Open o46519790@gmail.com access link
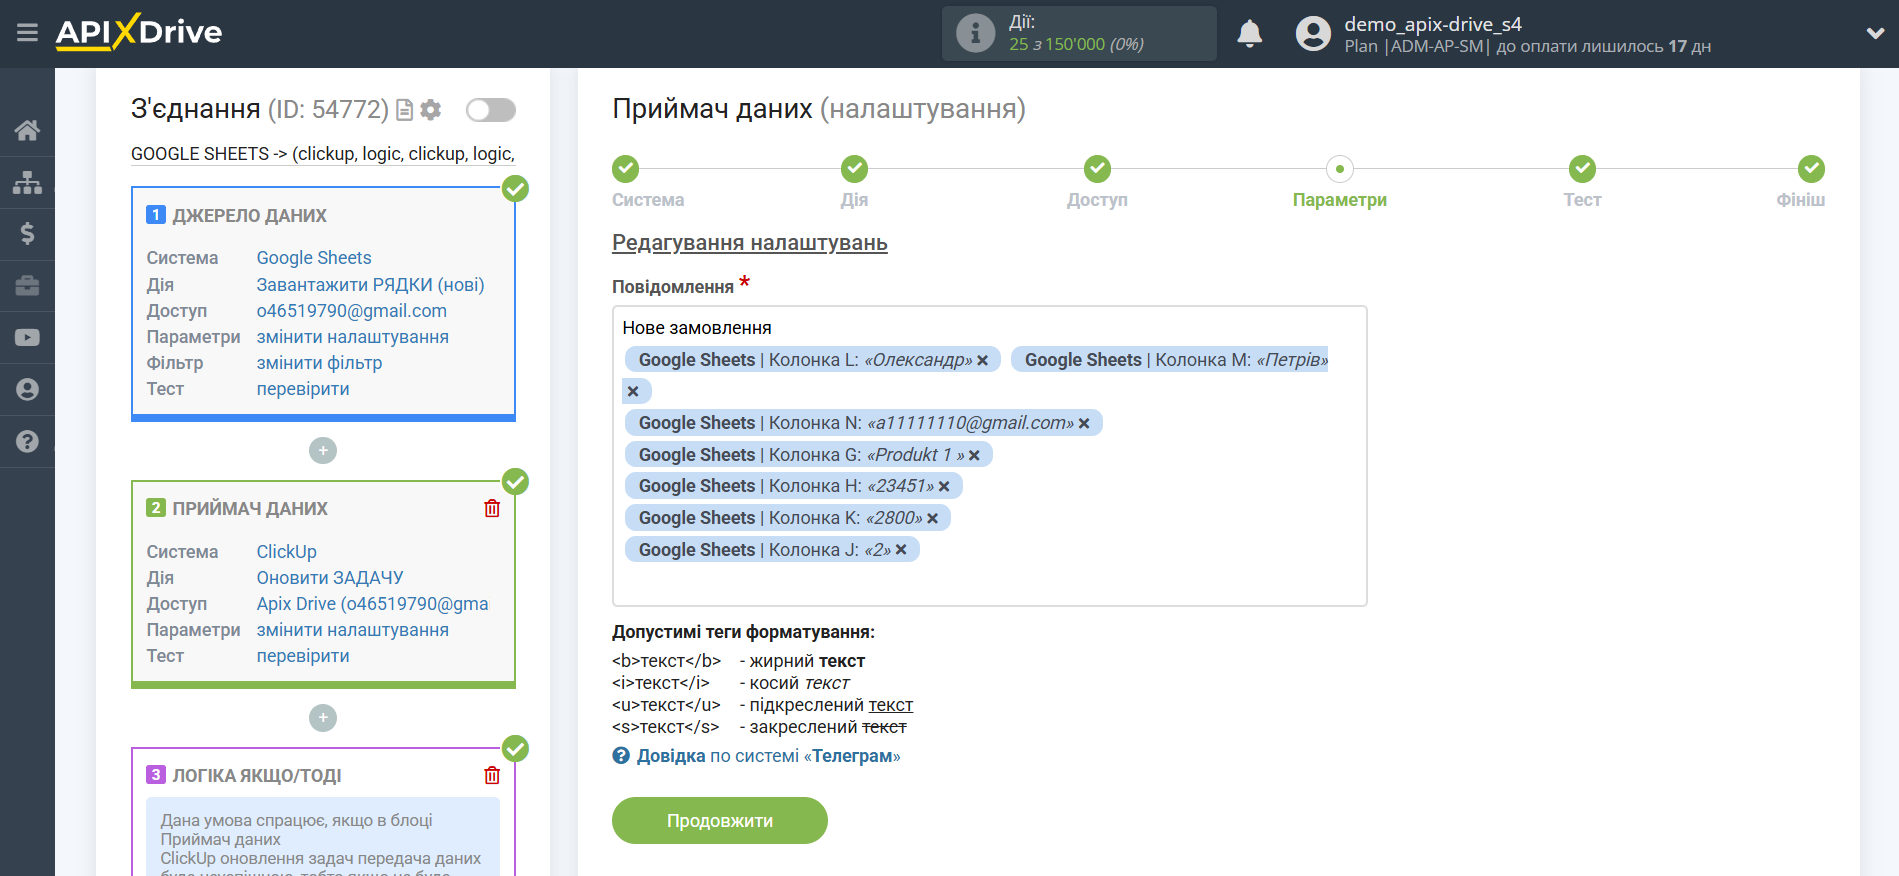 (x=352, y=311)
